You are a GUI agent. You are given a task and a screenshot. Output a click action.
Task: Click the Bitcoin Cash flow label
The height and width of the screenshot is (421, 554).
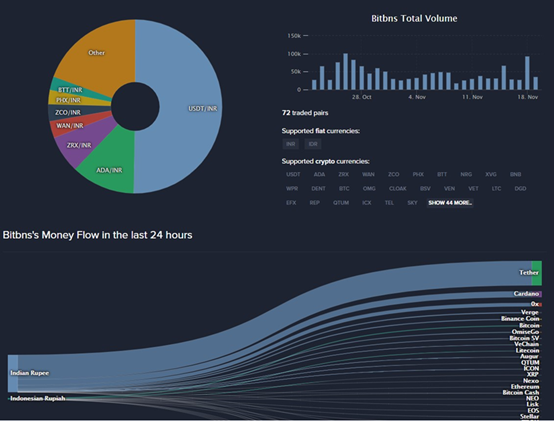coord(521,393)
